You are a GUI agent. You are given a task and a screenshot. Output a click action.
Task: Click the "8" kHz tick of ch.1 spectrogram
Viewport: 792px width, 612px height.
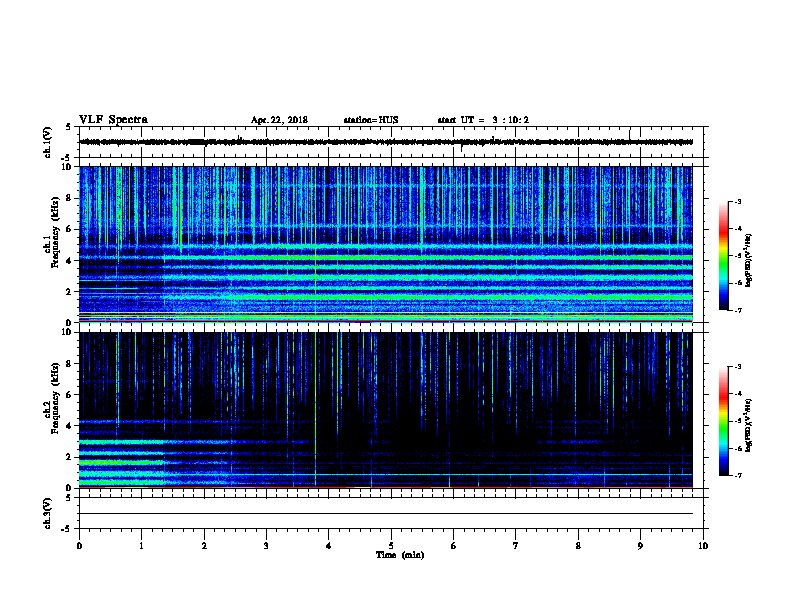point(70,198)
